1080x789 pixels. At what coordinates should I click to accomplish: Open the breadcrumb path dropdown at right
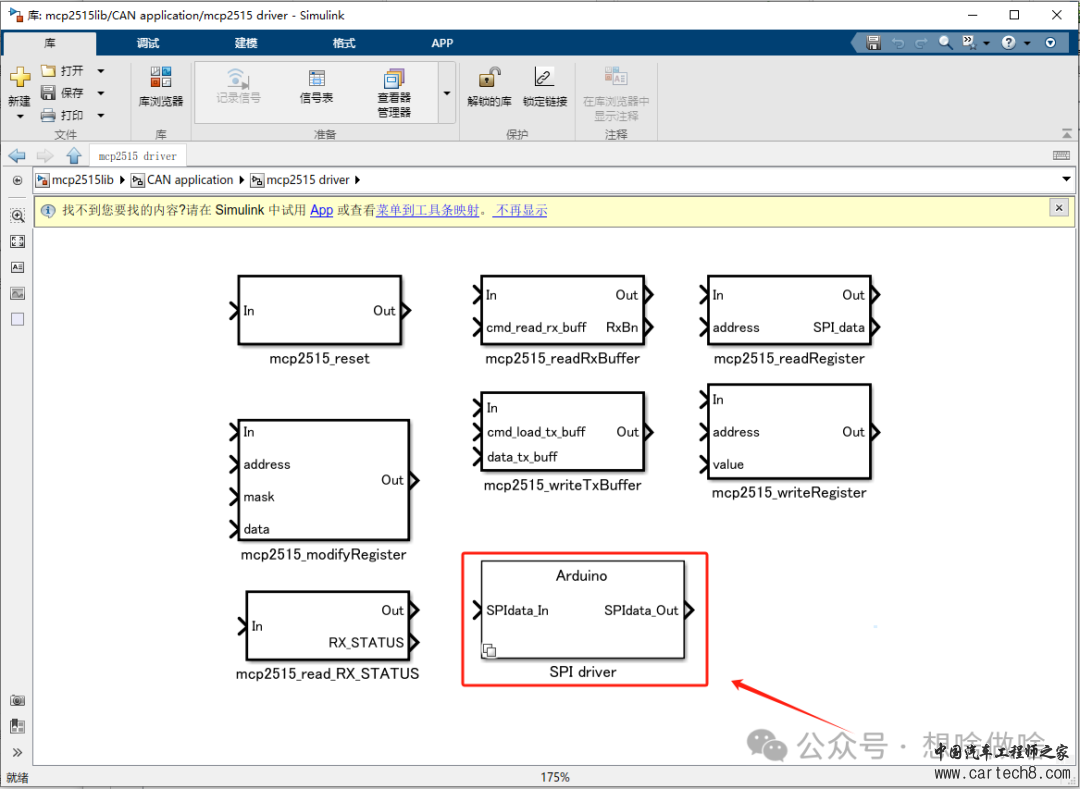[x=1066, y=180]
